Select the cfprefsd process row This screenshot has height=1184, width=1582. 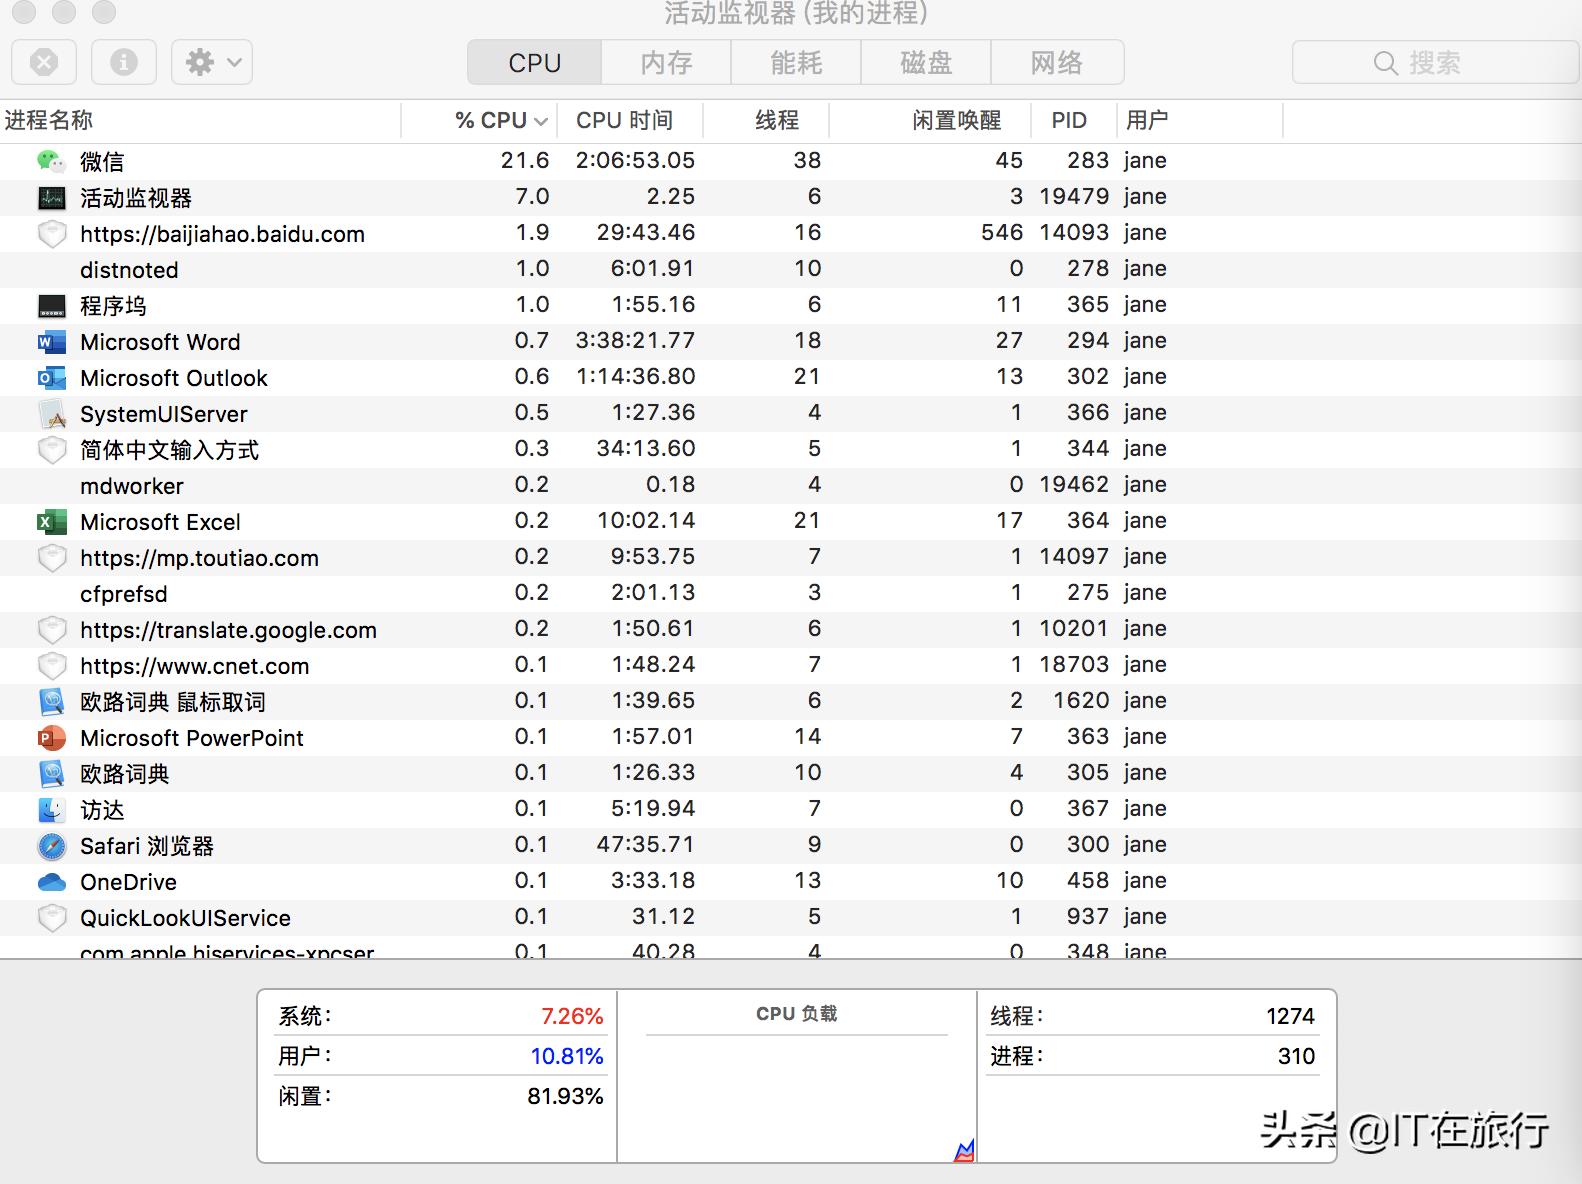pos(791,593)
